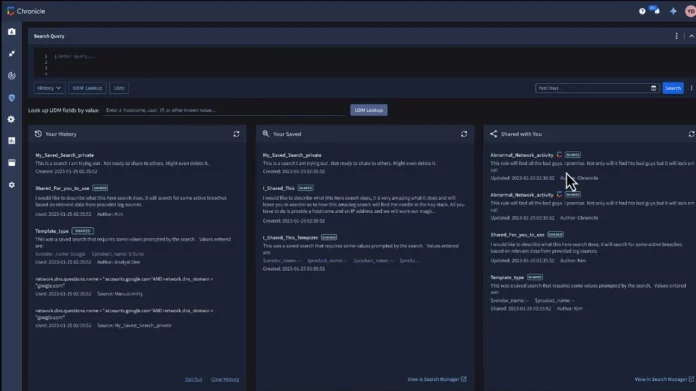Refresh the Your History panel
This screenshot has width=696, height=391.
pyautogui.click(x=236, y=134)
